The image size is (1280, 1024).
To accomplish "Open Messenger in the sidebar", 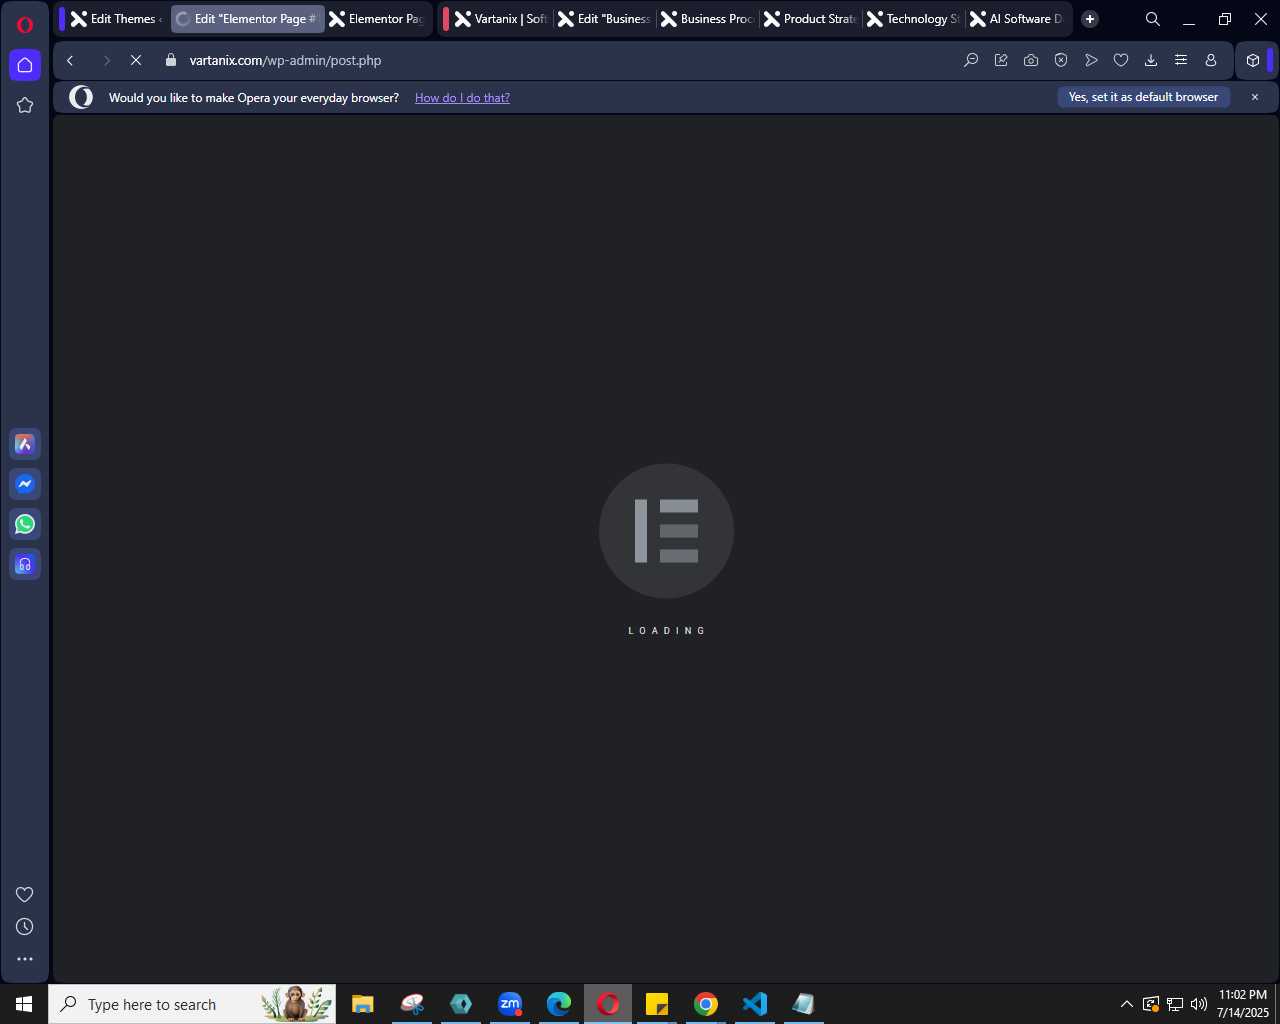I will pos(25,484).
